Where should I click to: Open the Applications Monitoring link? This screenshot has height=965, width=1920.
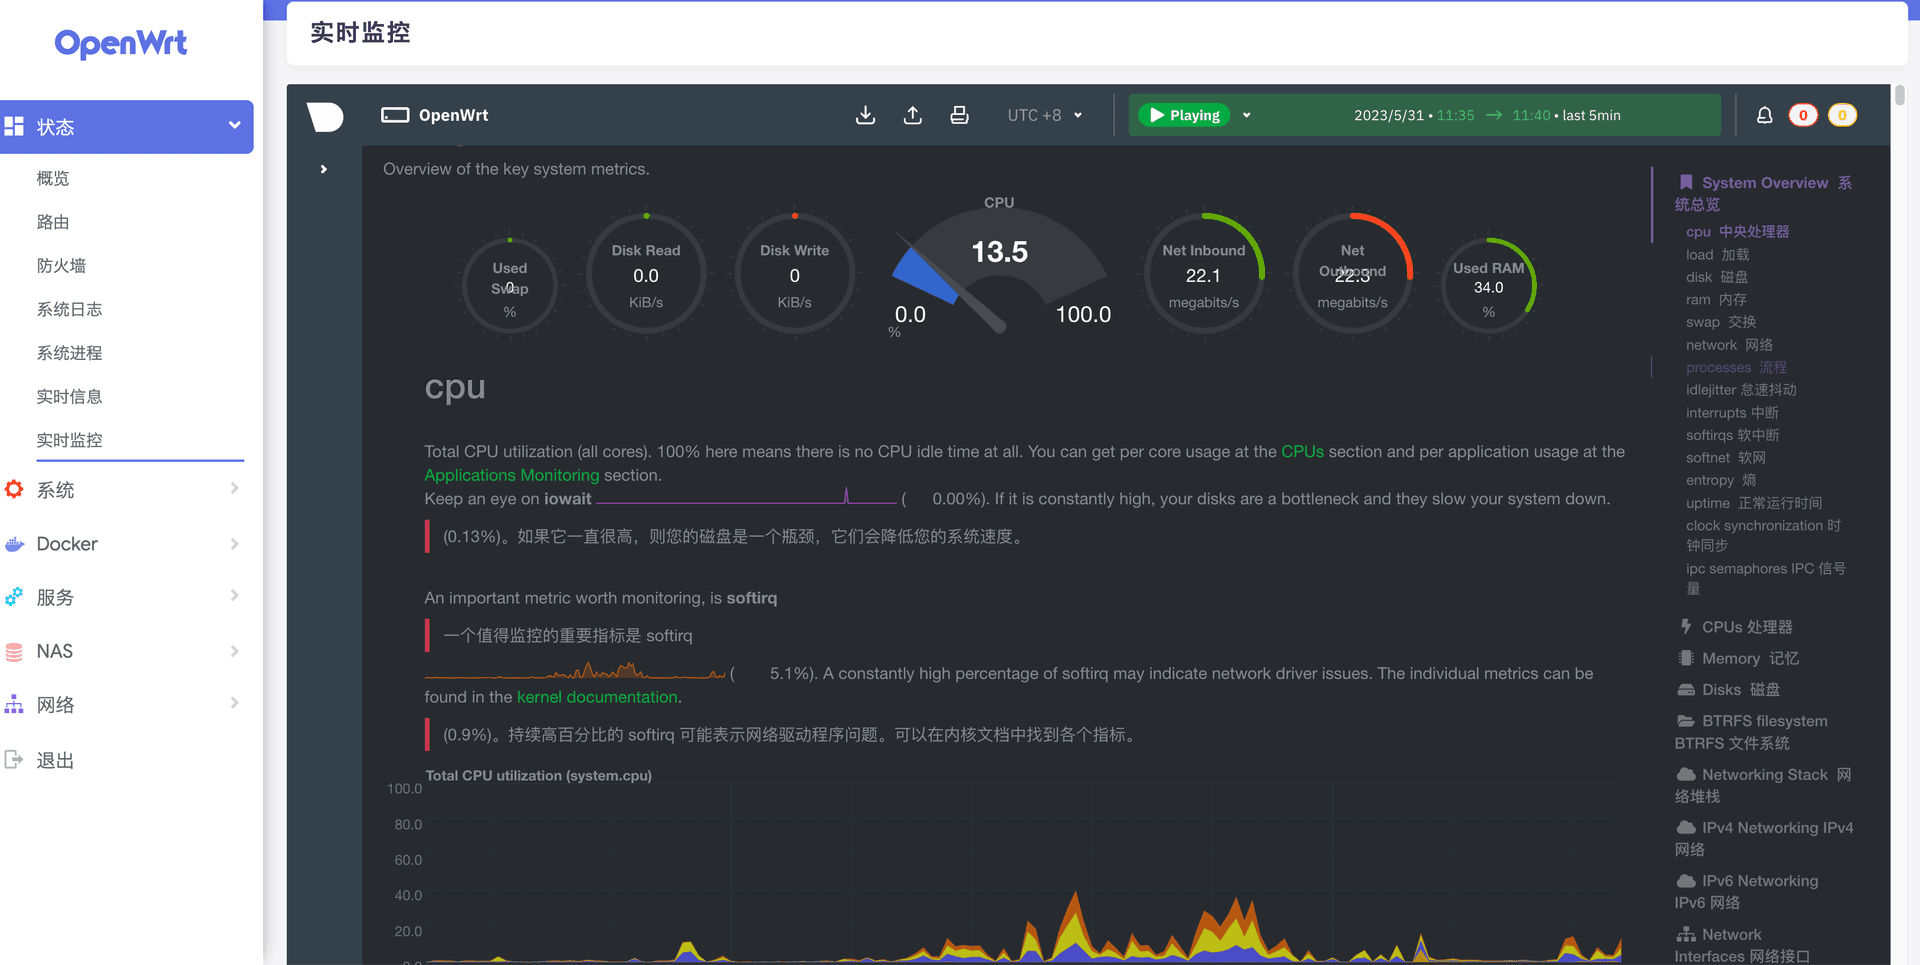pyautogui.click(x=511, y=475)
